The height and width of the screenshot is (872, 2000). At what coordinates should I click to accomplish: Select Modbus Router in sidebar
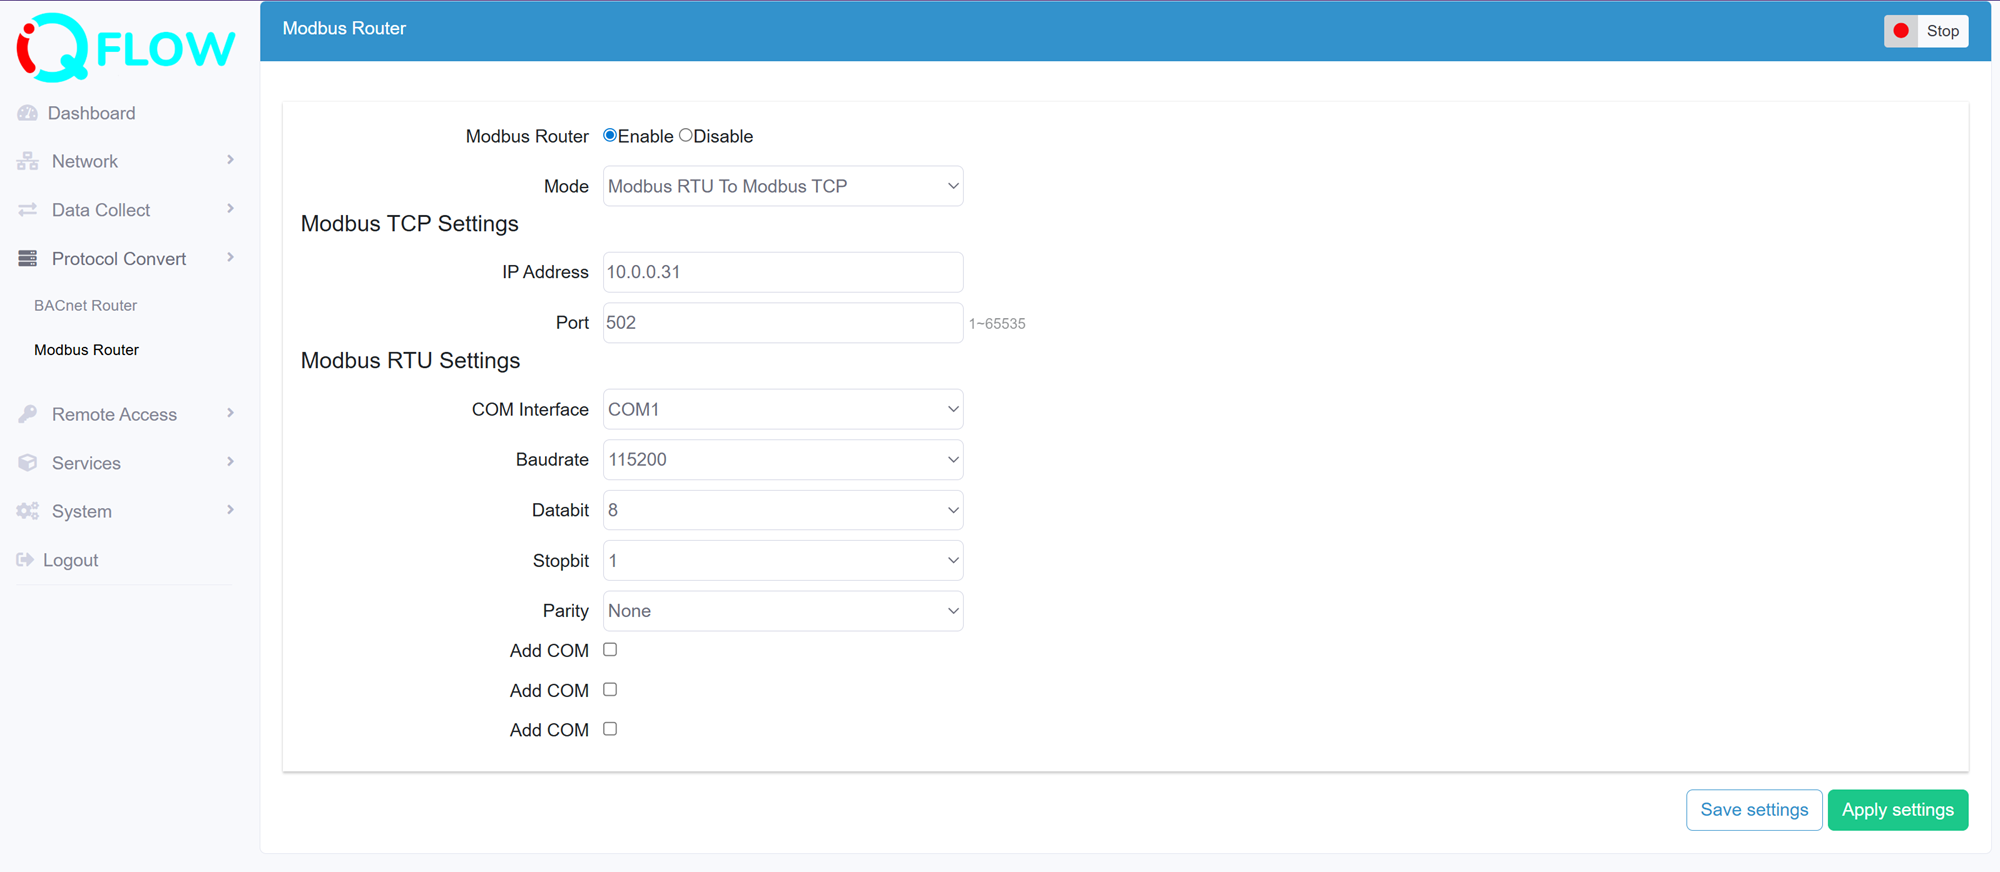tap(86, 350)
